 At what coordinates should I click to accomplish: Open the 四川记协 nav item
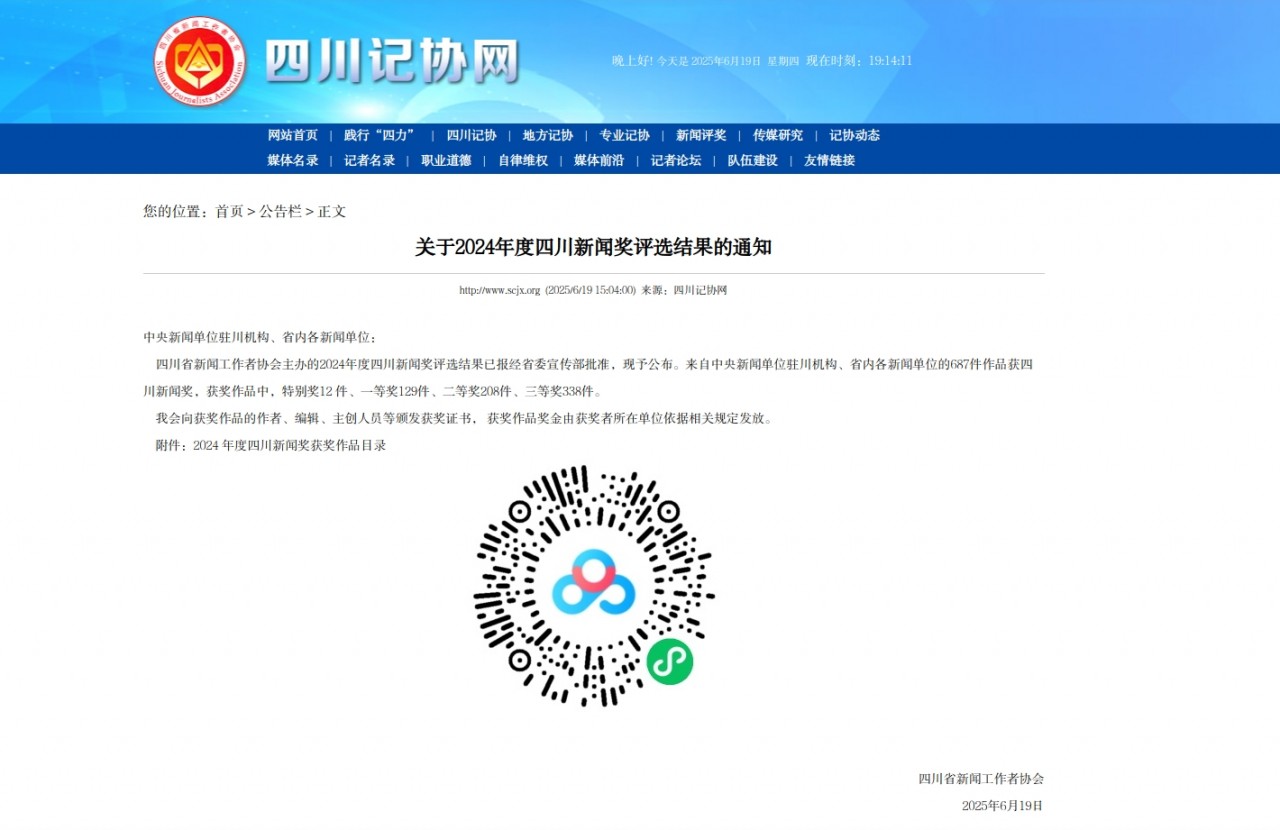click(471, 136)
